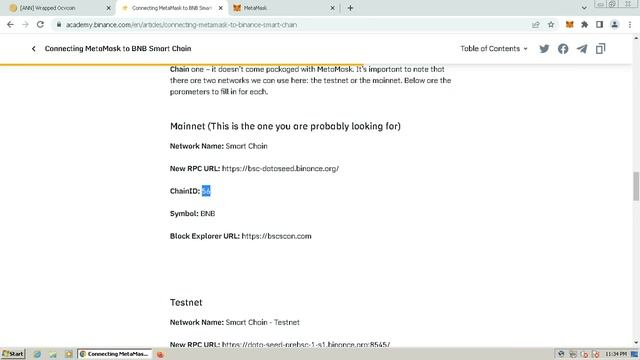Click the address bar URL
This screenshot has width=640, height=360.
pos(181,24)
